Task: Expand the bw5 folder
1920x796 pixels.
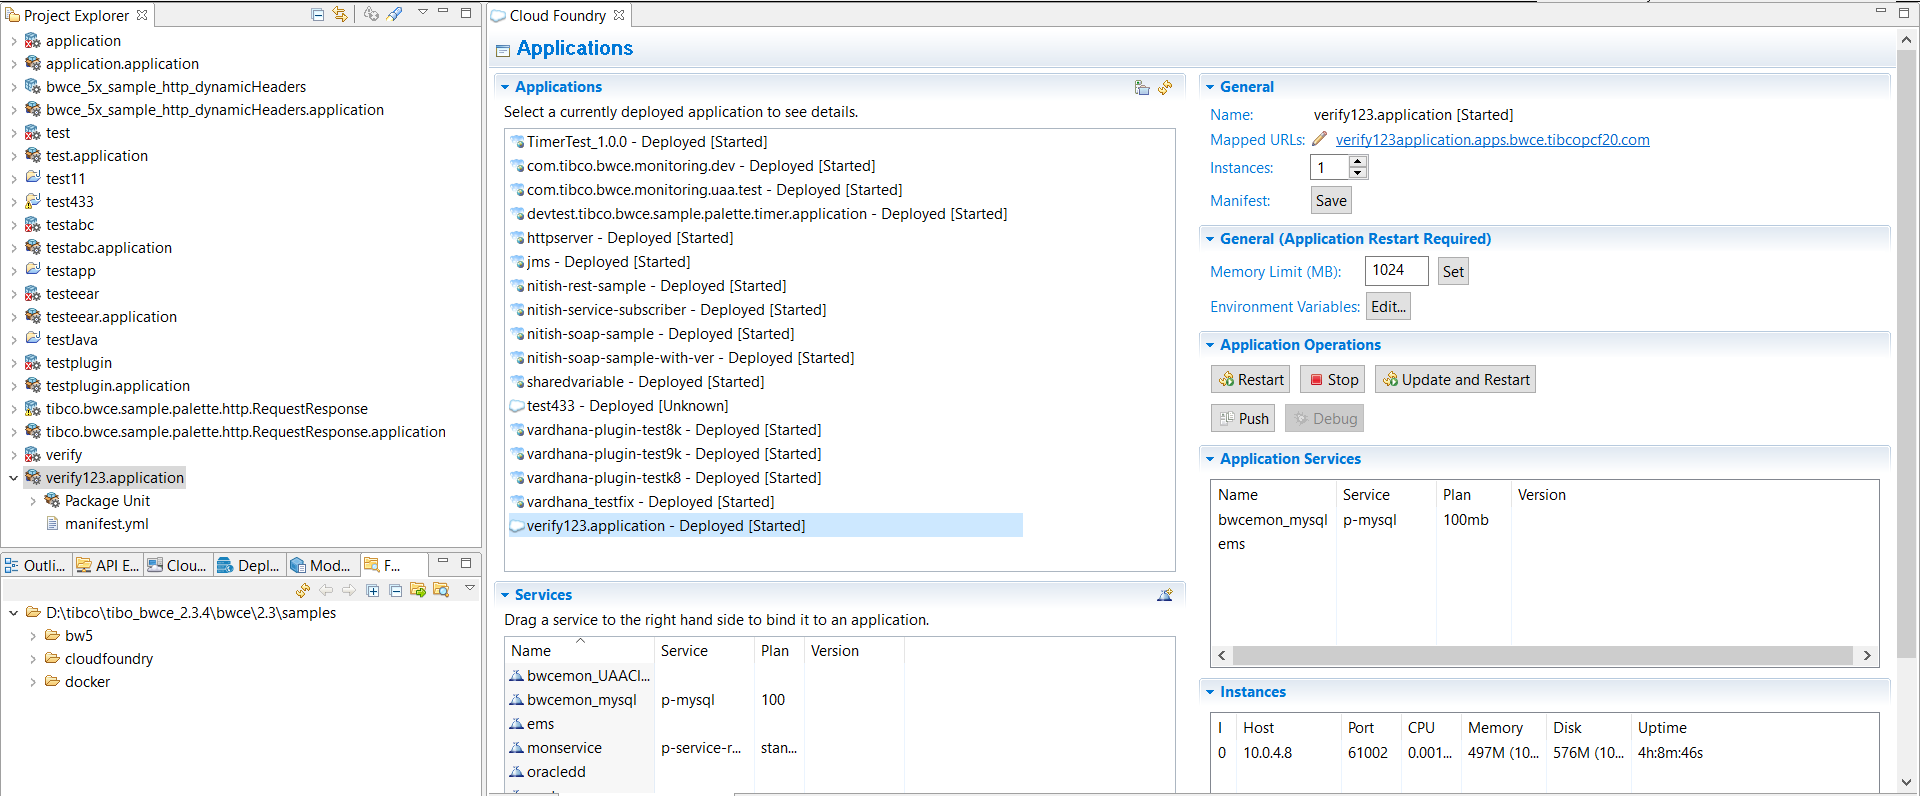Action: click(x=33, y=636)
